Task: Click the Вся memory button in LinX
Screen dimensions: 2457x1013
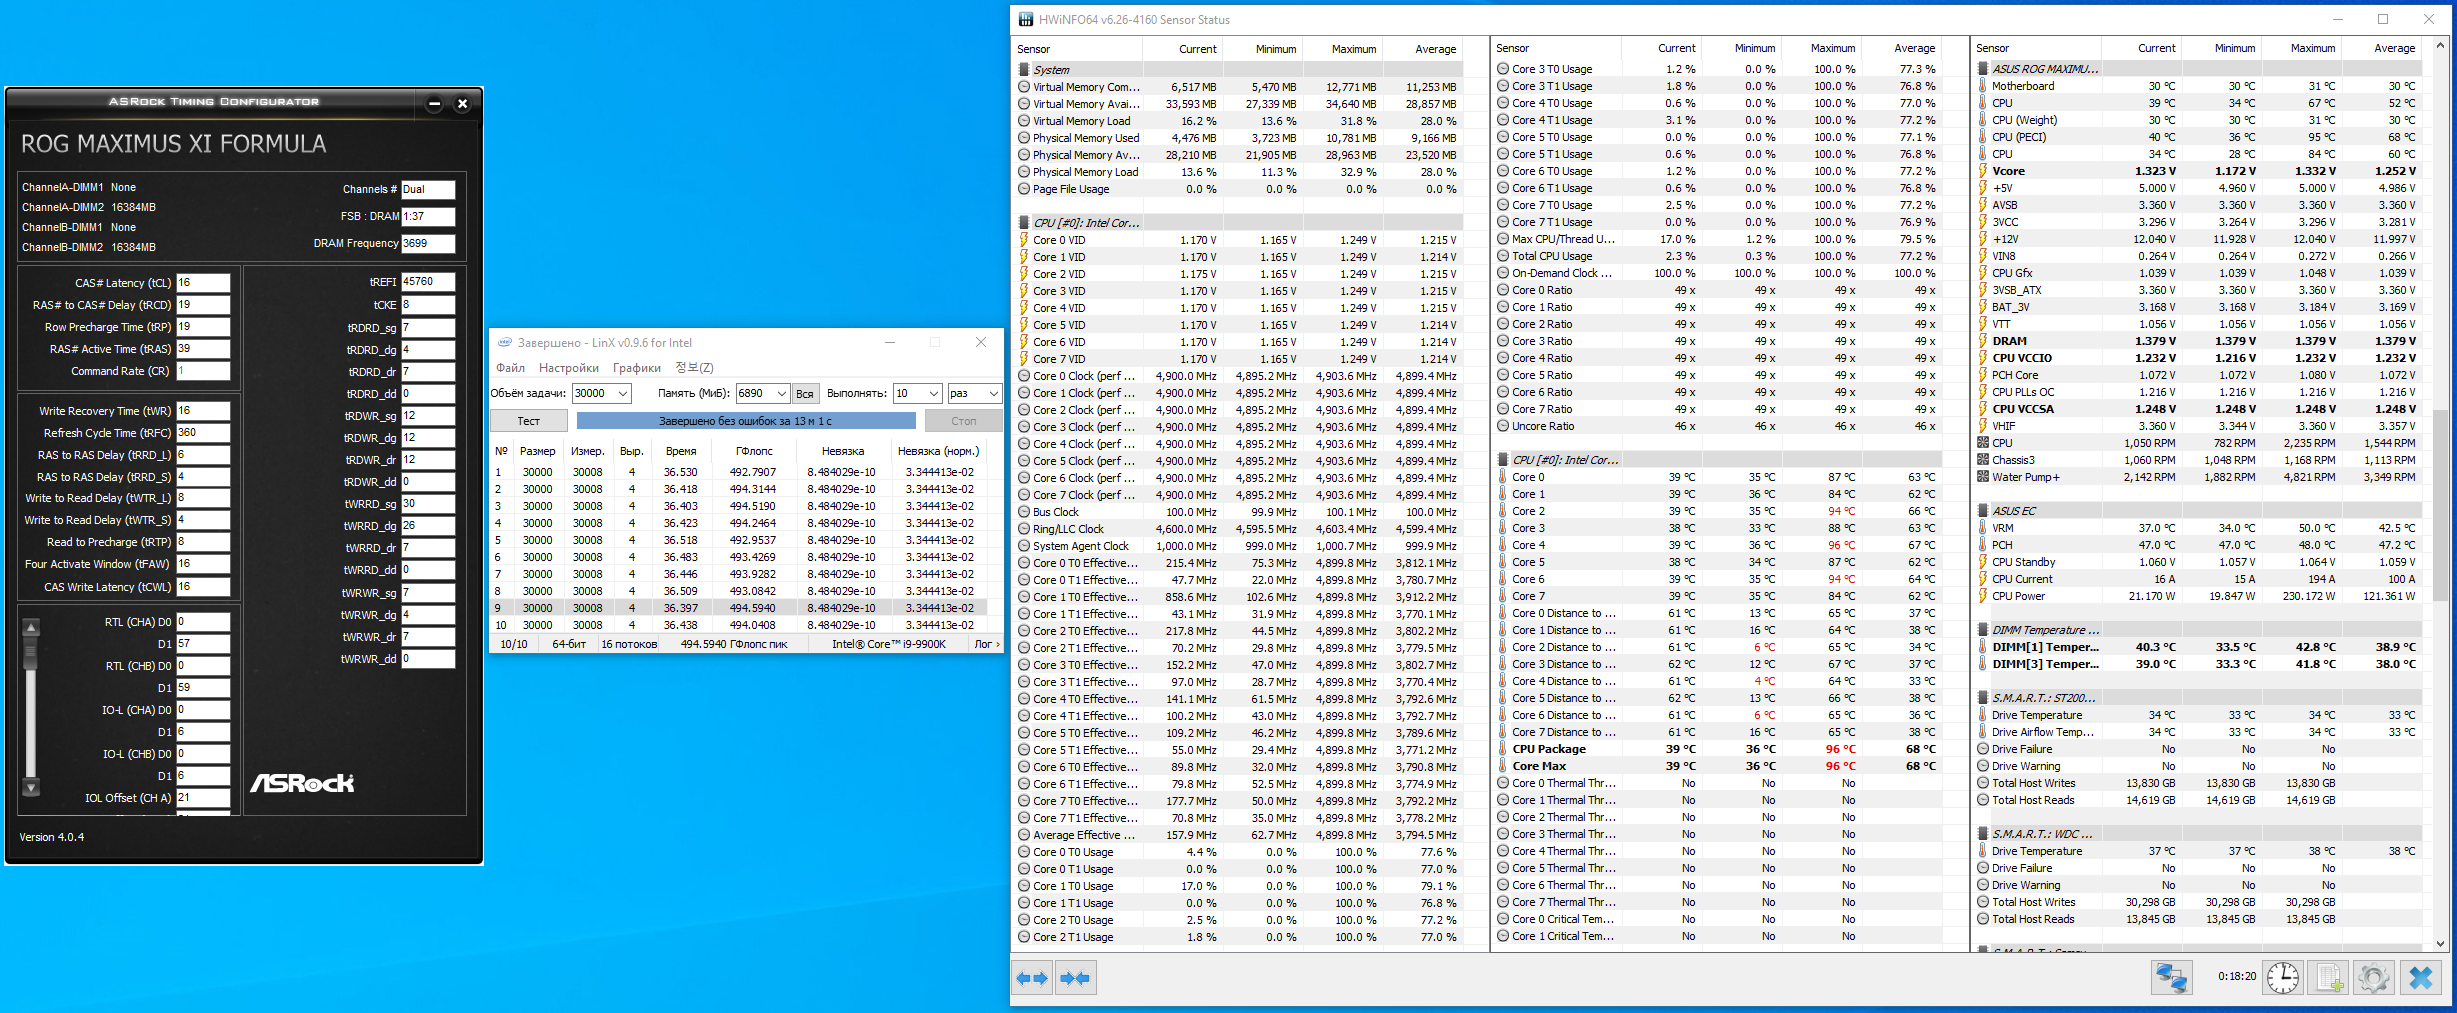Action: click(x=805, y=394)
